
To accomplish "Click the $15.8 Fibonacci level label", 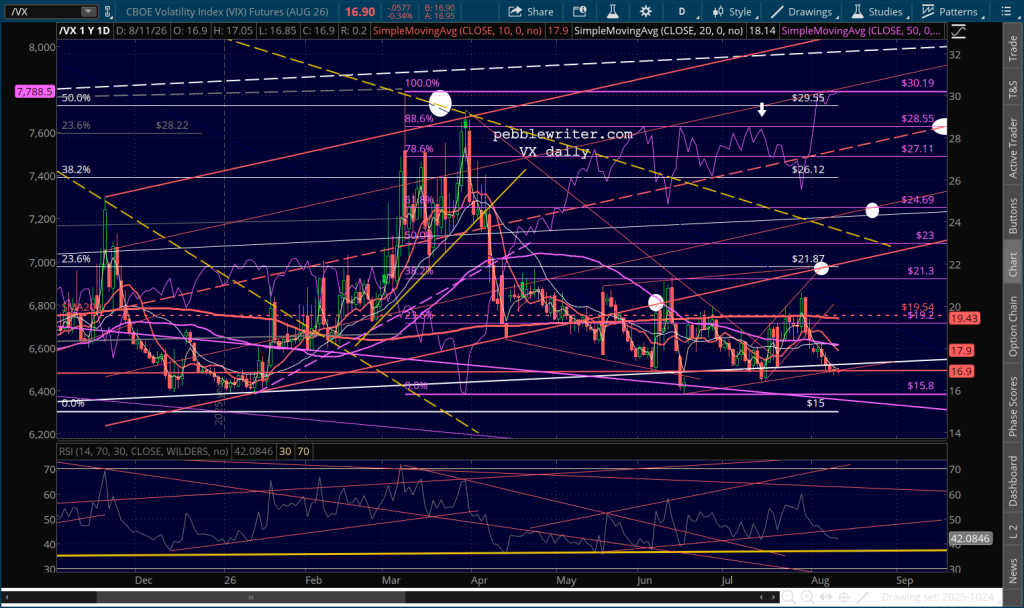I will click(x=920, y=385).
